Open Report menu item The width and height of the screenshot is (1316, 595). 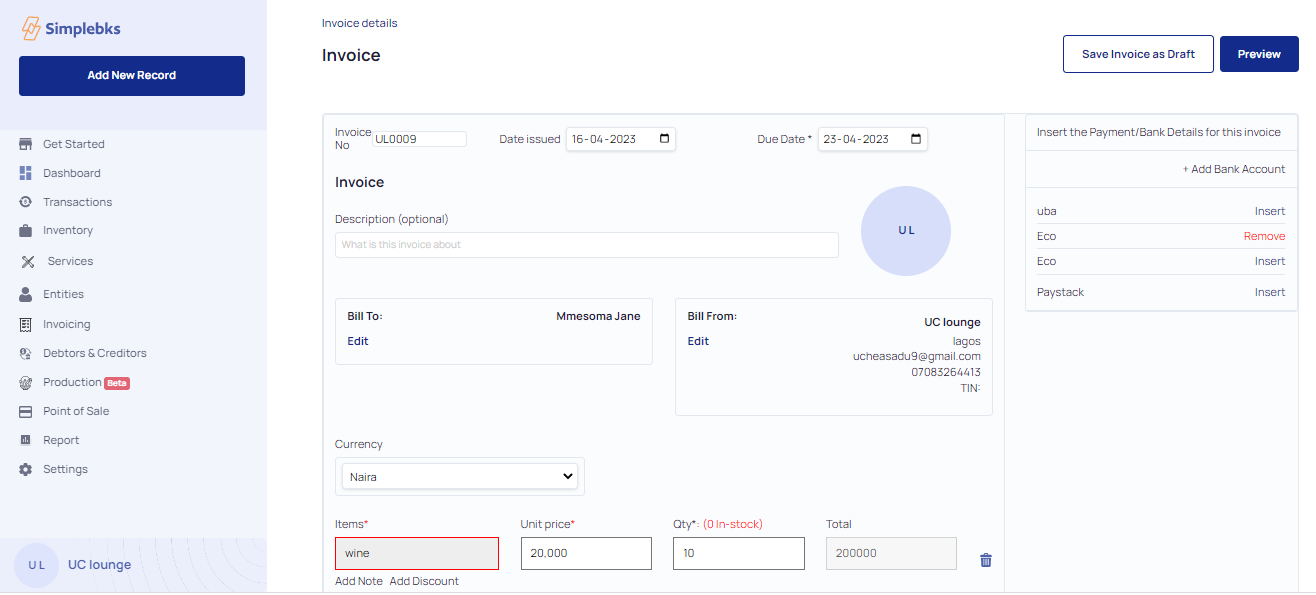(61, 440)
